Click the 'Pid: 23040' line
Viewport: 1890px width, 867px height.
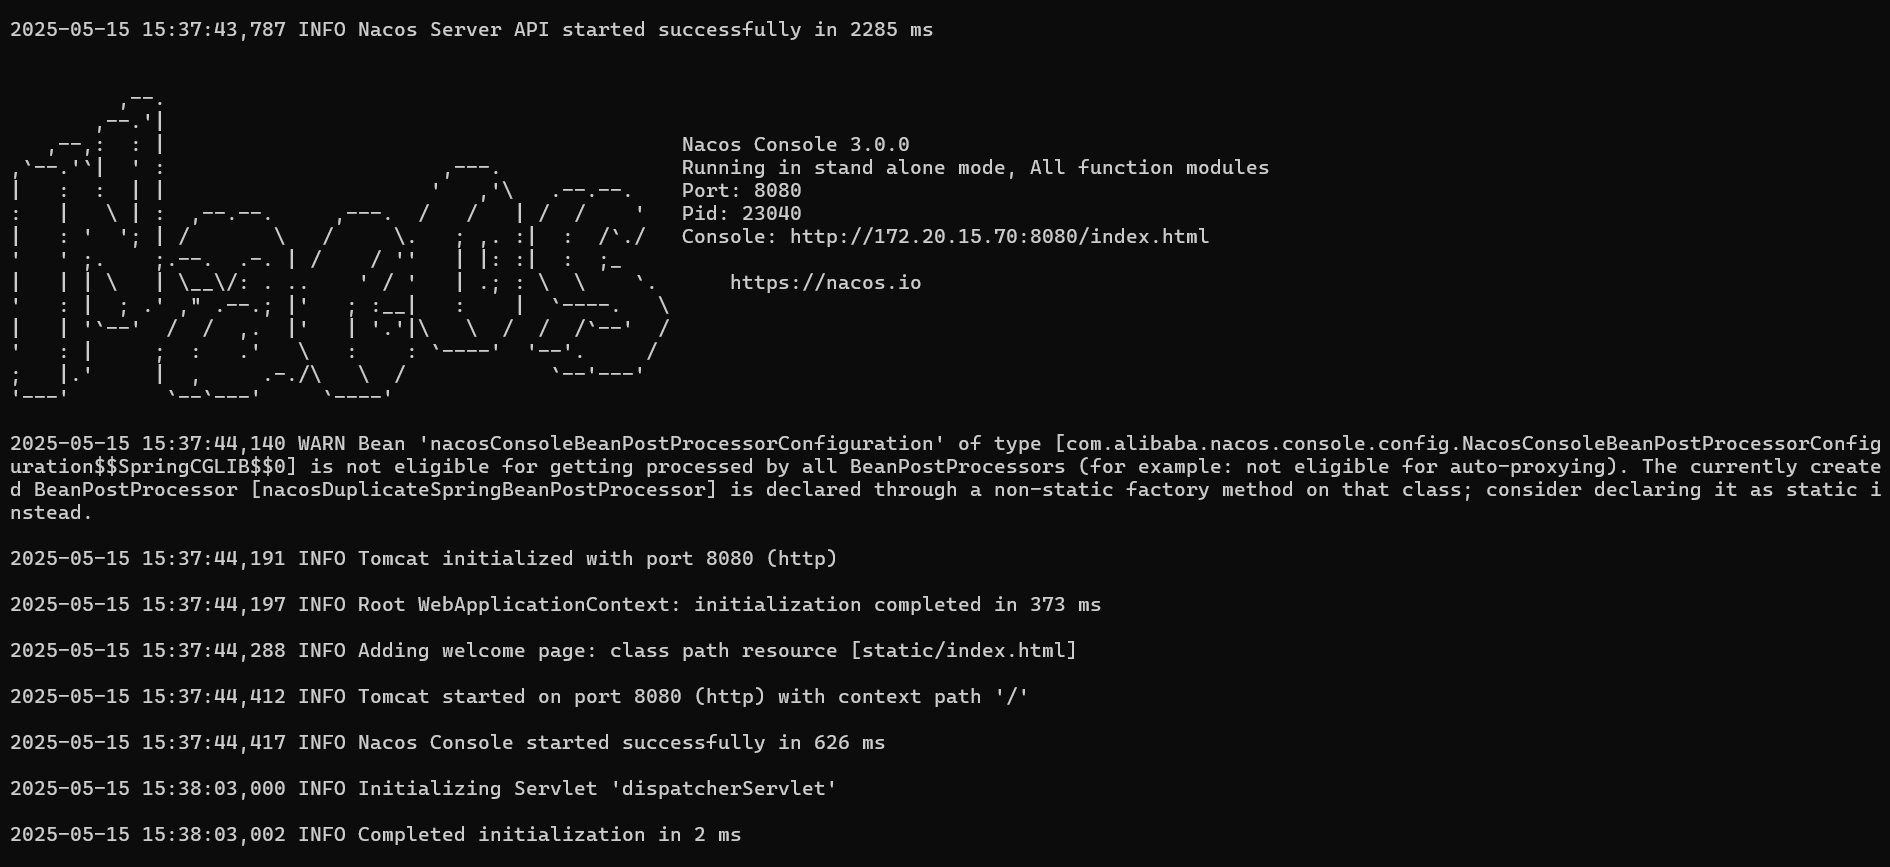click(x=741, y=214)
